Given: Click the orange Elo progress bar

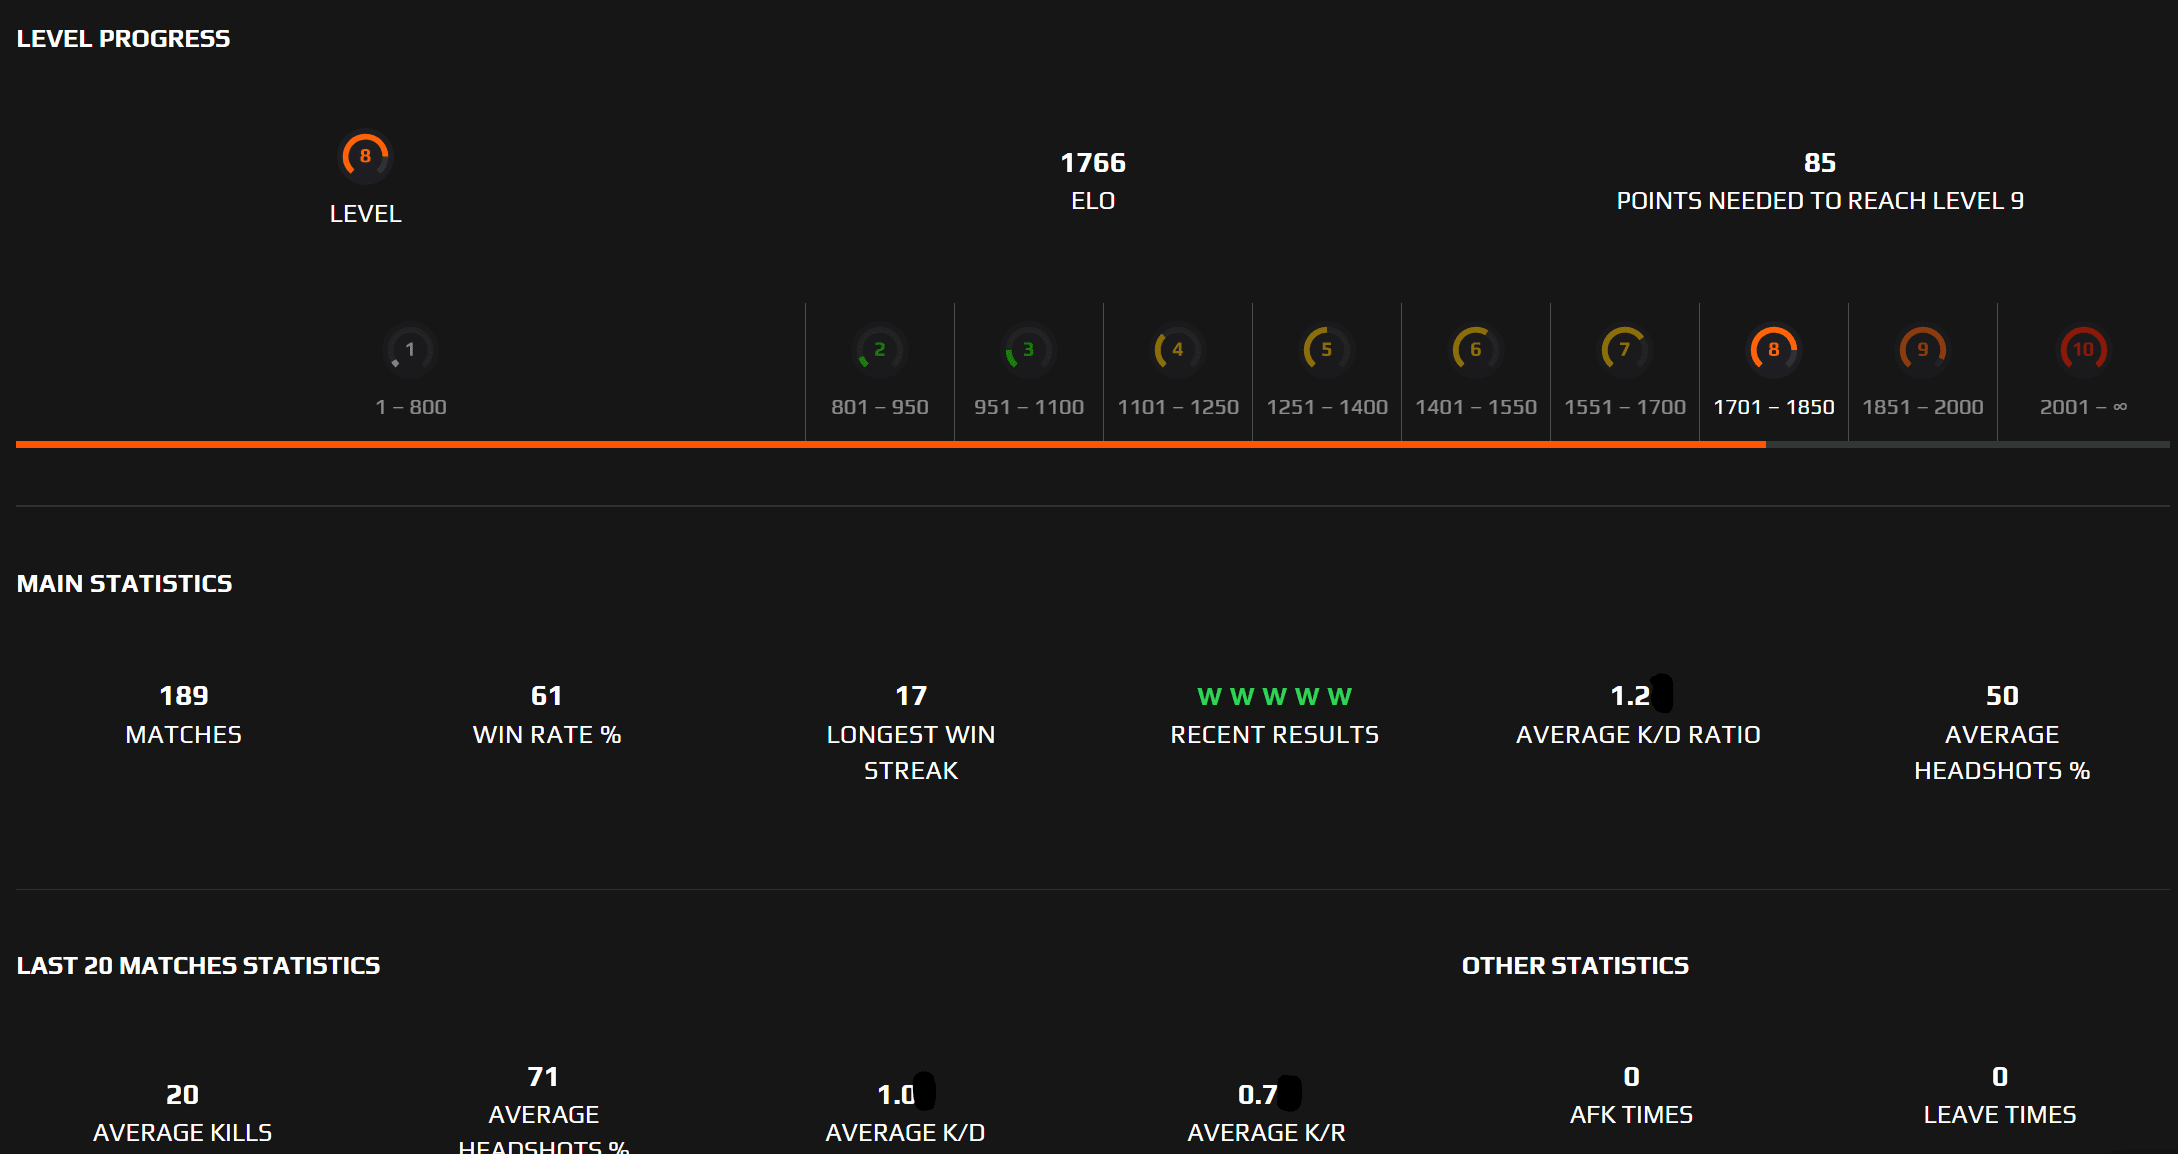Looking at the screenshot, I should (891, 444).
